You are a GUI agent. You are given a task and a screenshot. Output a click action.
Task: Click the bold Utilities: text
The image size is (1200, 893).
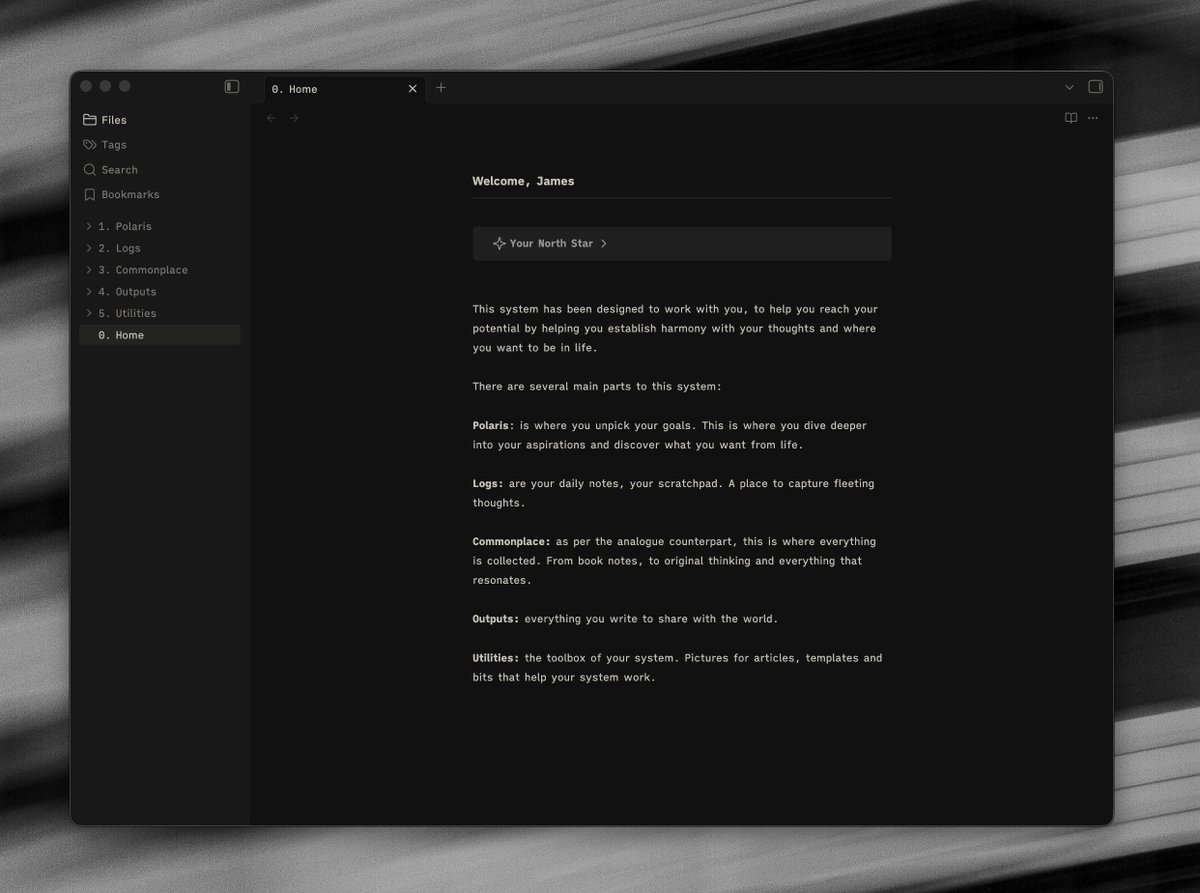pyautogui.click(x=496, y=658)
